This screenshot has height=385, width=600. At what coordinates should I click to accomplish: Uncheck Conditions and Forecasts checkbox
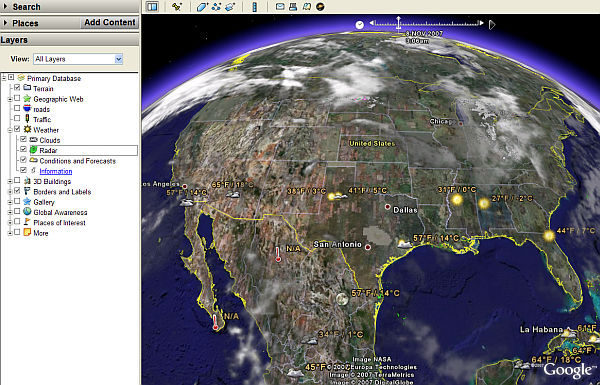(24, 160)
